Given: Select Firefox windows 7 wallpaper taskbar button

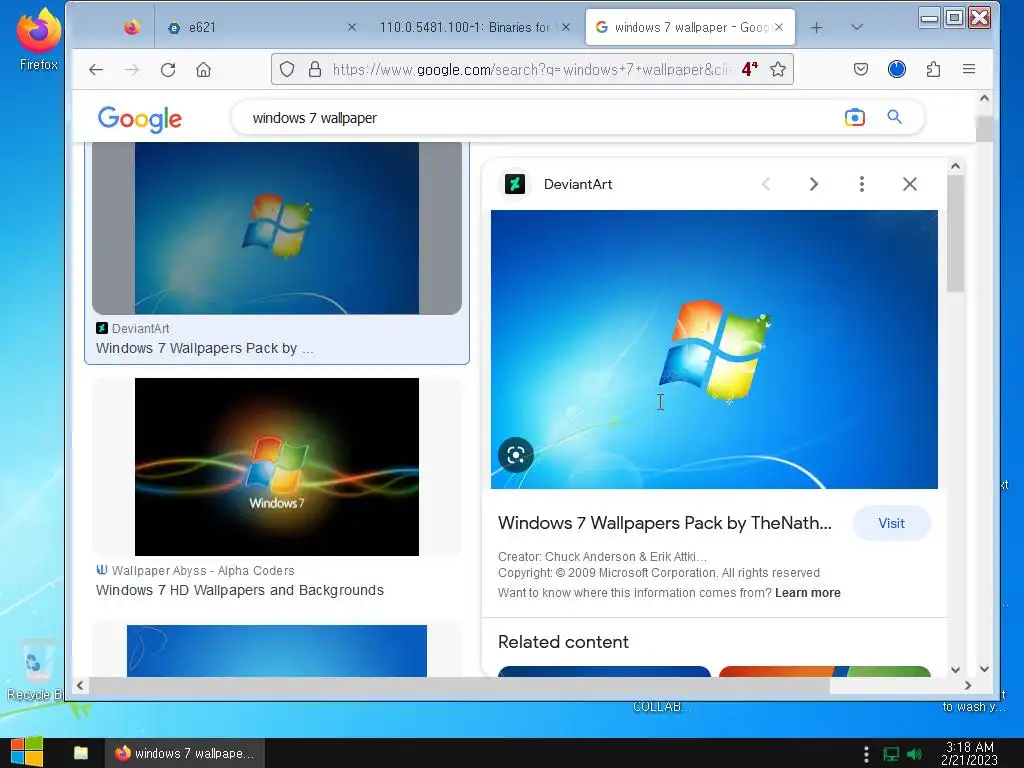Looking at the screenshot, I should [x=185, y=753].
